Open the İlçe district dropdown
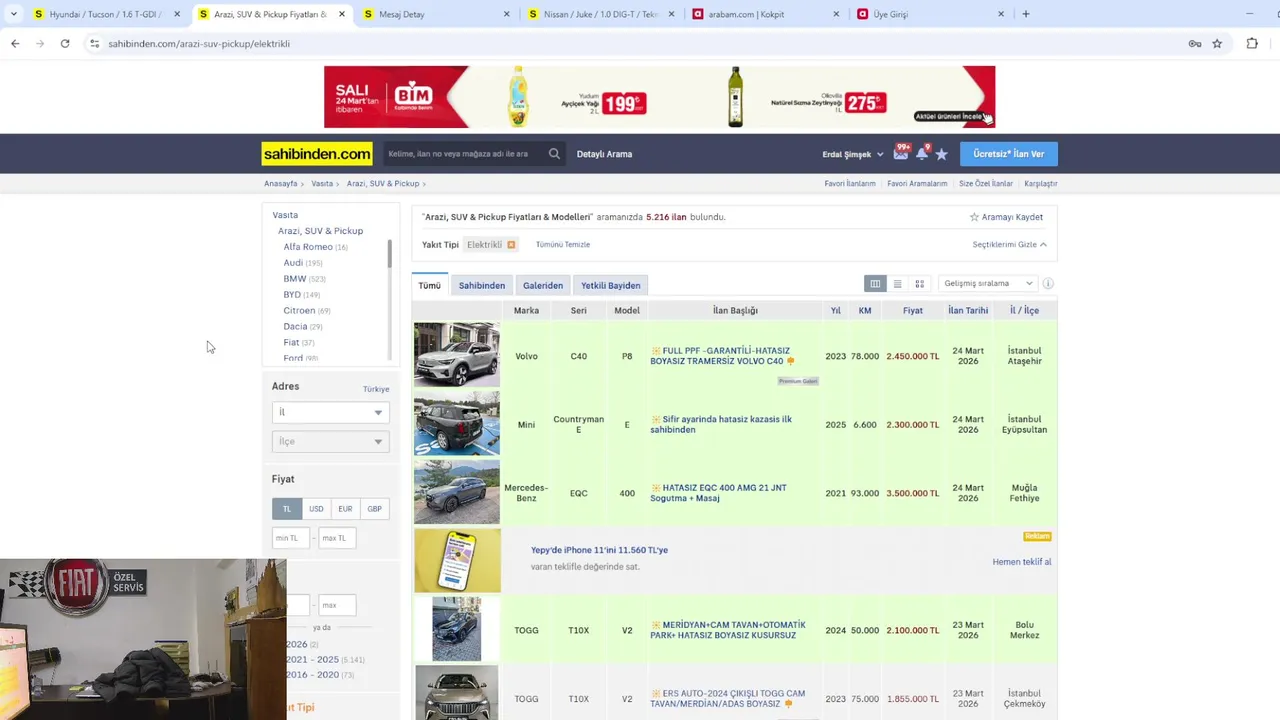This screenshot has width=1280, height=720. pyautogui.click(x=330, y=441)
